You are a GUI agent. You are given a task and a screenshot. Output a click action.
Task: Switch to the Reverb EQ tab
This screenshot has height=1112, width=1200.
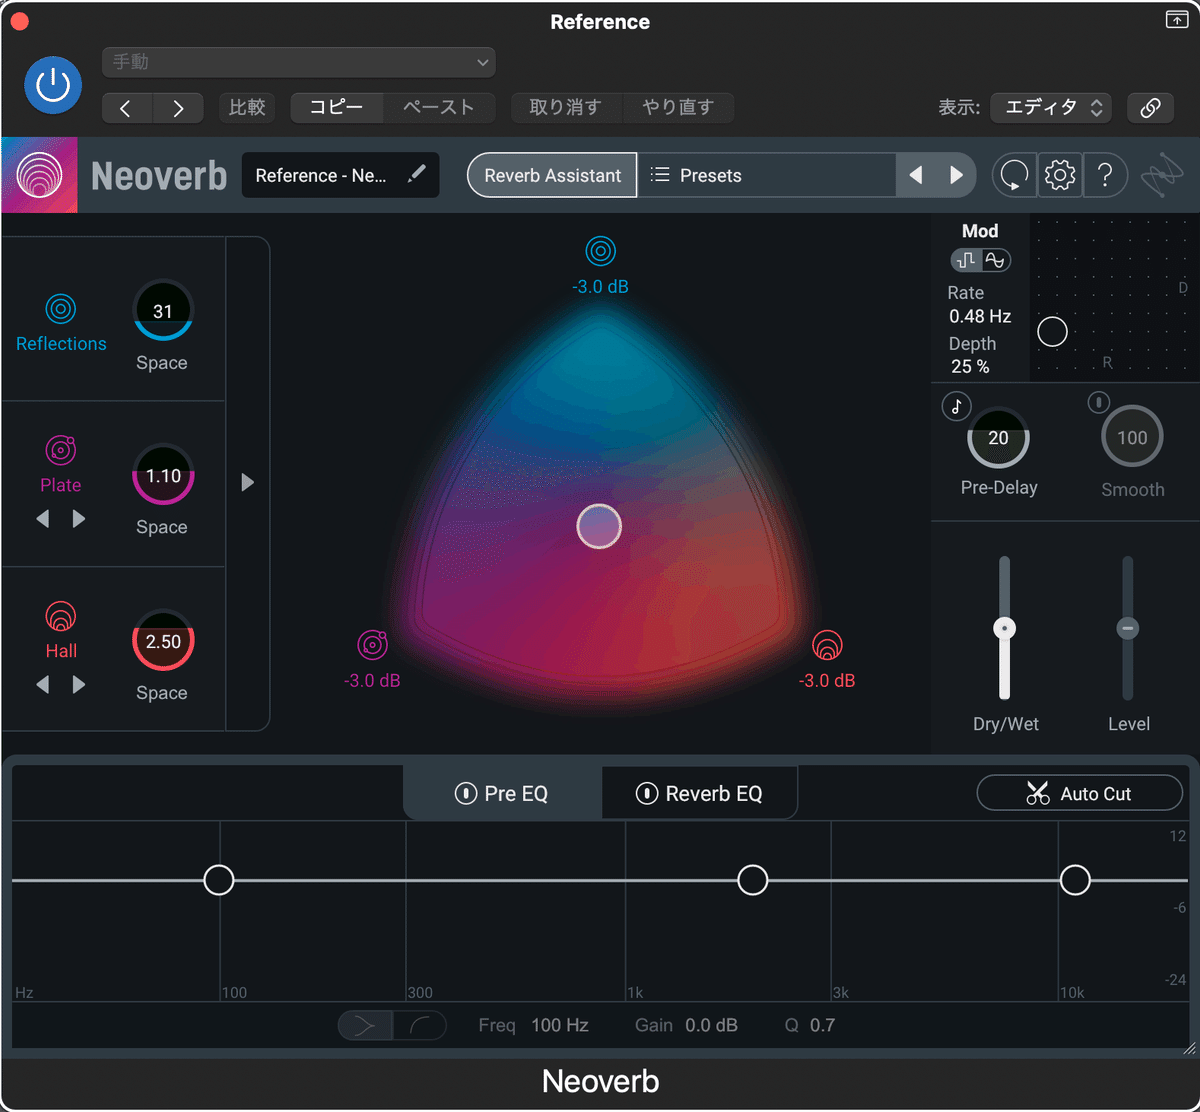(699, 794)
